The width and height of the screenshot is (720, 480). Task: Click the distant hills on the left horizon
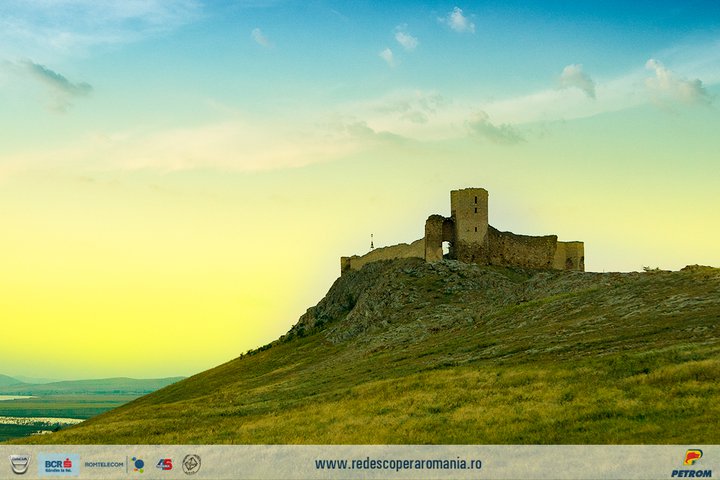100,384
